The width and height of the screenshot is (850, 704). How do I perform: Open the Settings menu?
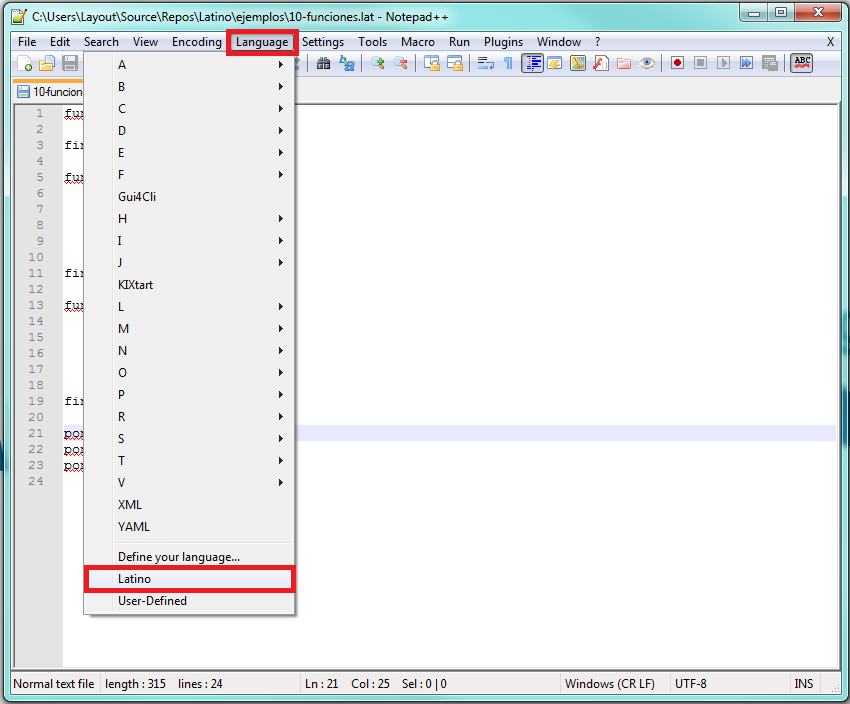323,42
